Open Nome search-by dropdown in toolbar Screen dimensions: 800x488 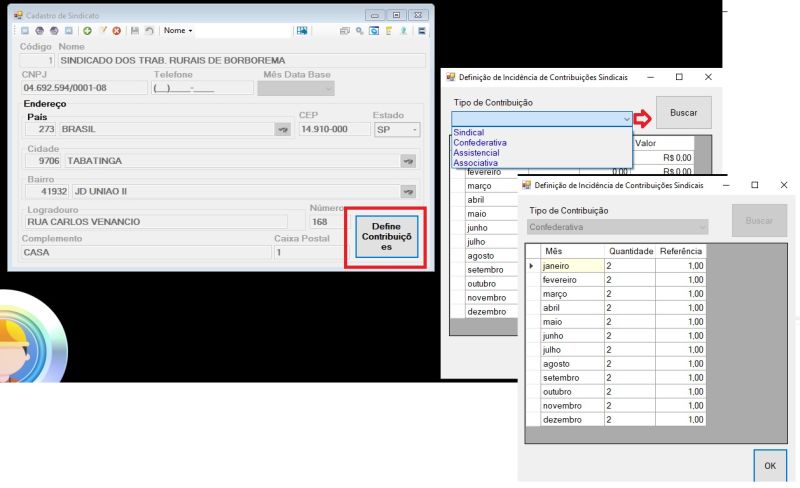(178, 31)
